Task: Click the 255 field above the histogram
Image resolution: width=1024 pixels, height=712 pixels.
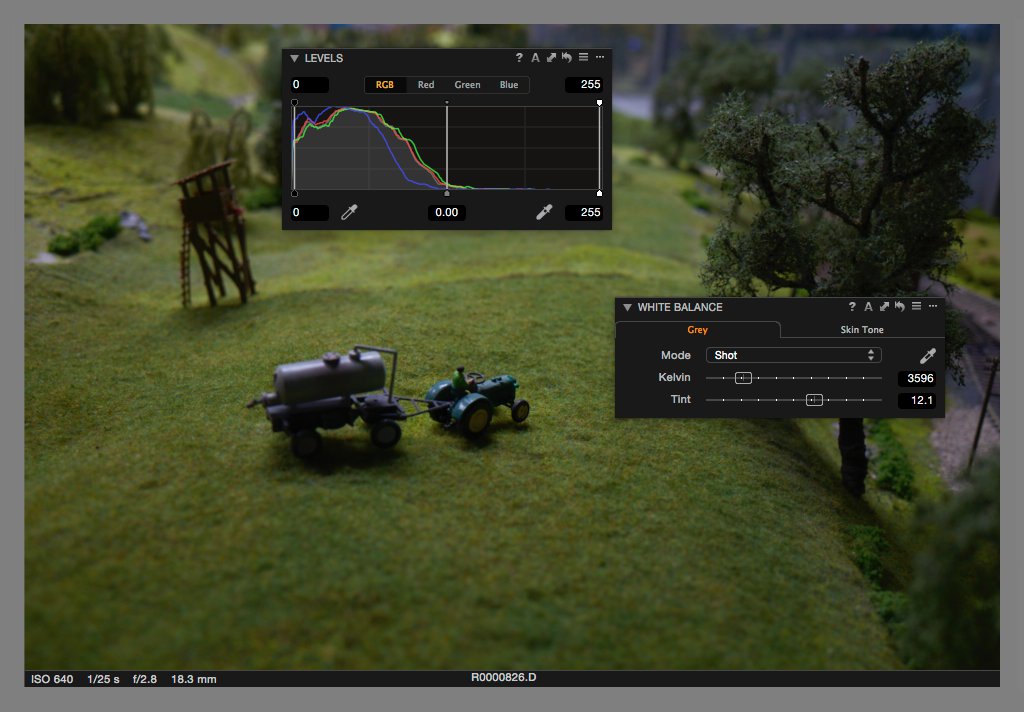Action: click(x=584, y=84)
